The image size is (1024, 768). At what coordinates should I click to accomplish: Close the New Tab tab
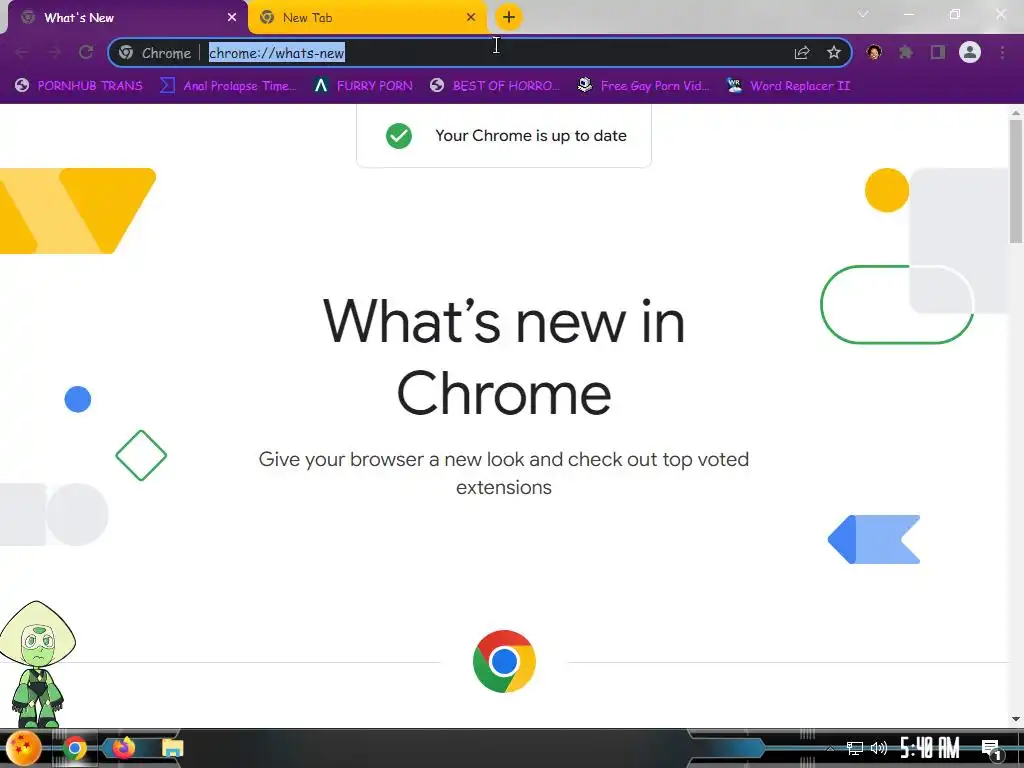pyautogui.click(x=471, y=18)
